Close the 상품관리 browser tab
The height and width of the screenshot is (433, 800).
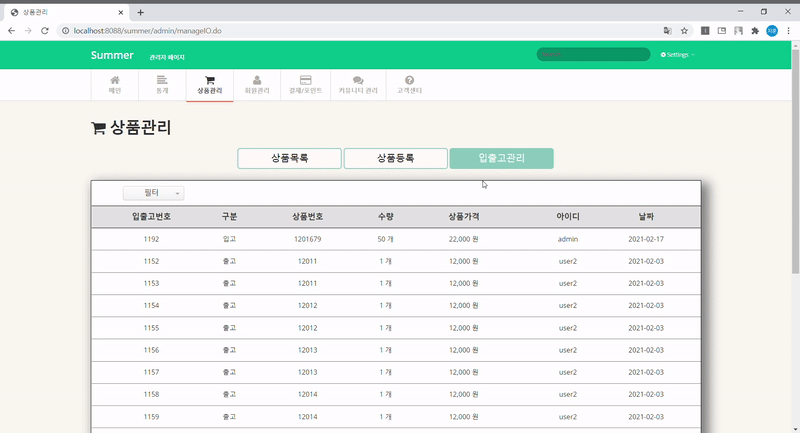click(121, 12)
